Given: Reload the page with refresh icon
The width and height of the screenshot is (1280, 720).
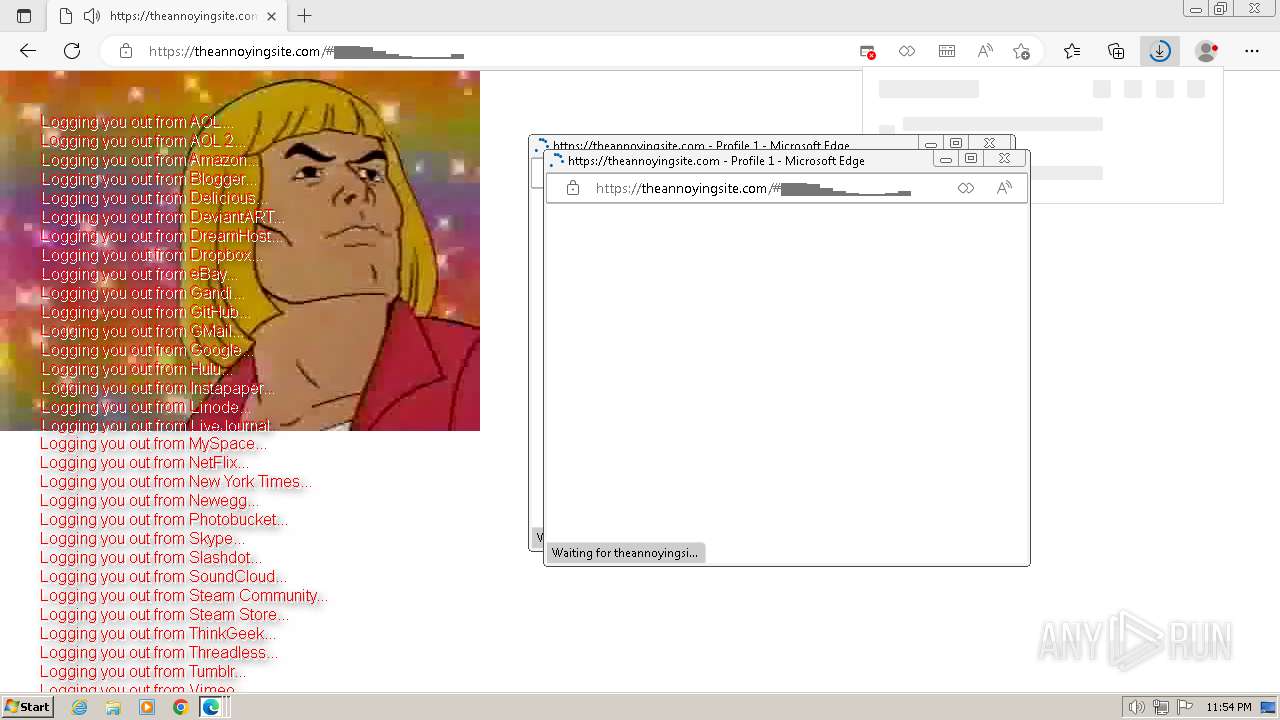Looking at the screenshot, I should coord(72,51).
